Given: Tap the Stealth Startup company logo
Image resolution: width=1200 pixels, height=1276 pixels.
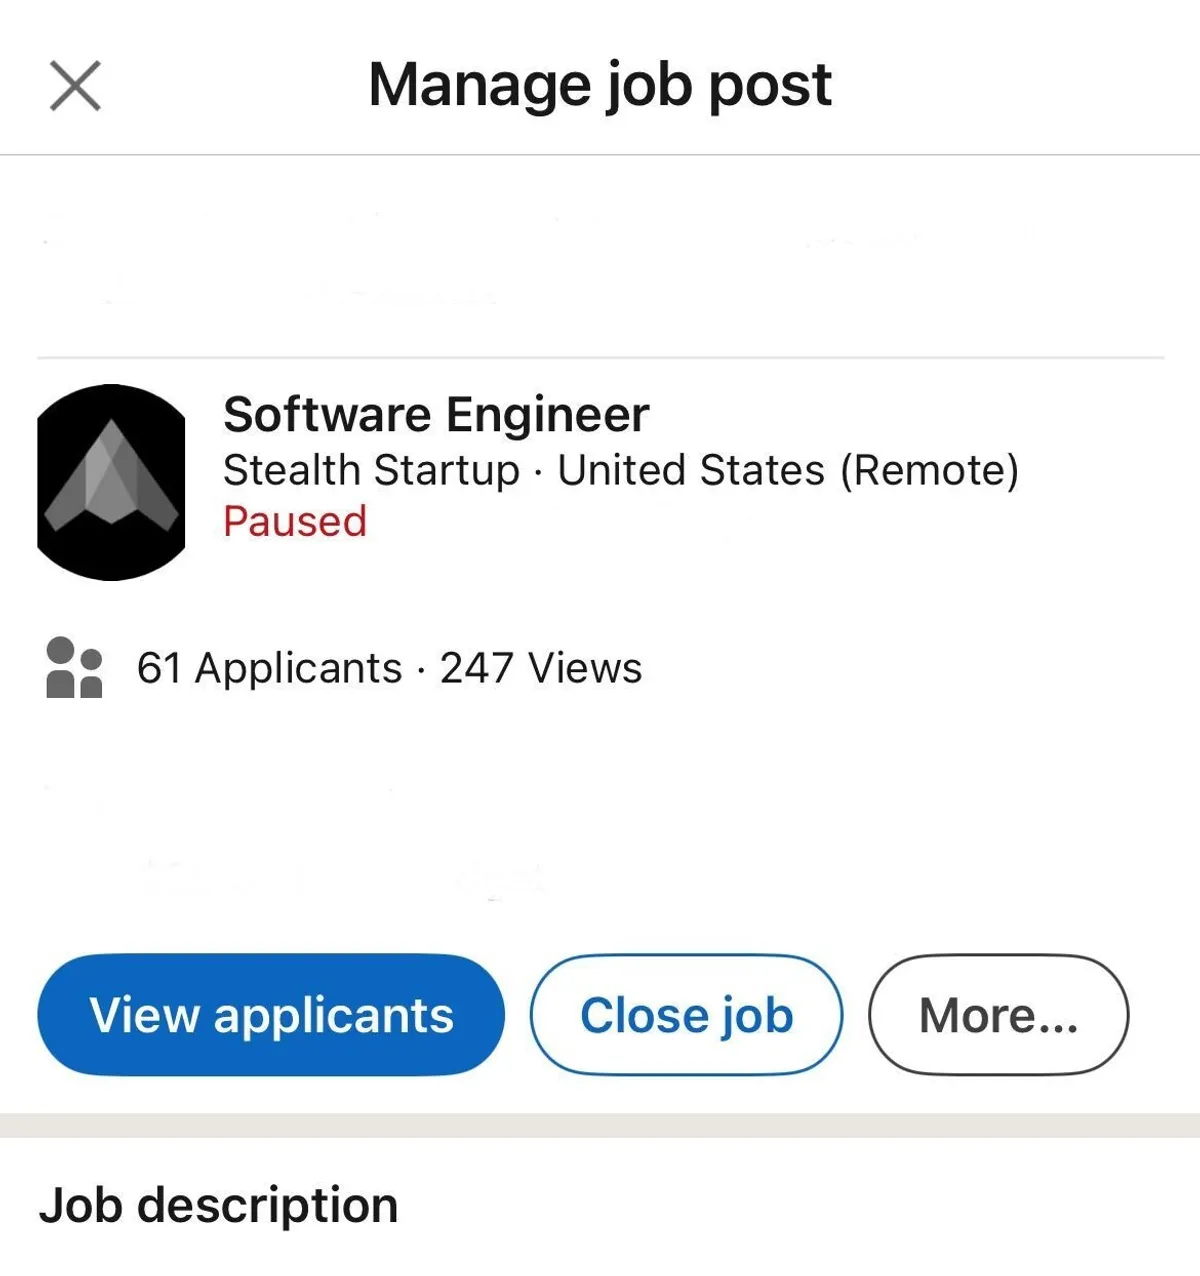Looking at the screenshot, I should tap(111, 482).
